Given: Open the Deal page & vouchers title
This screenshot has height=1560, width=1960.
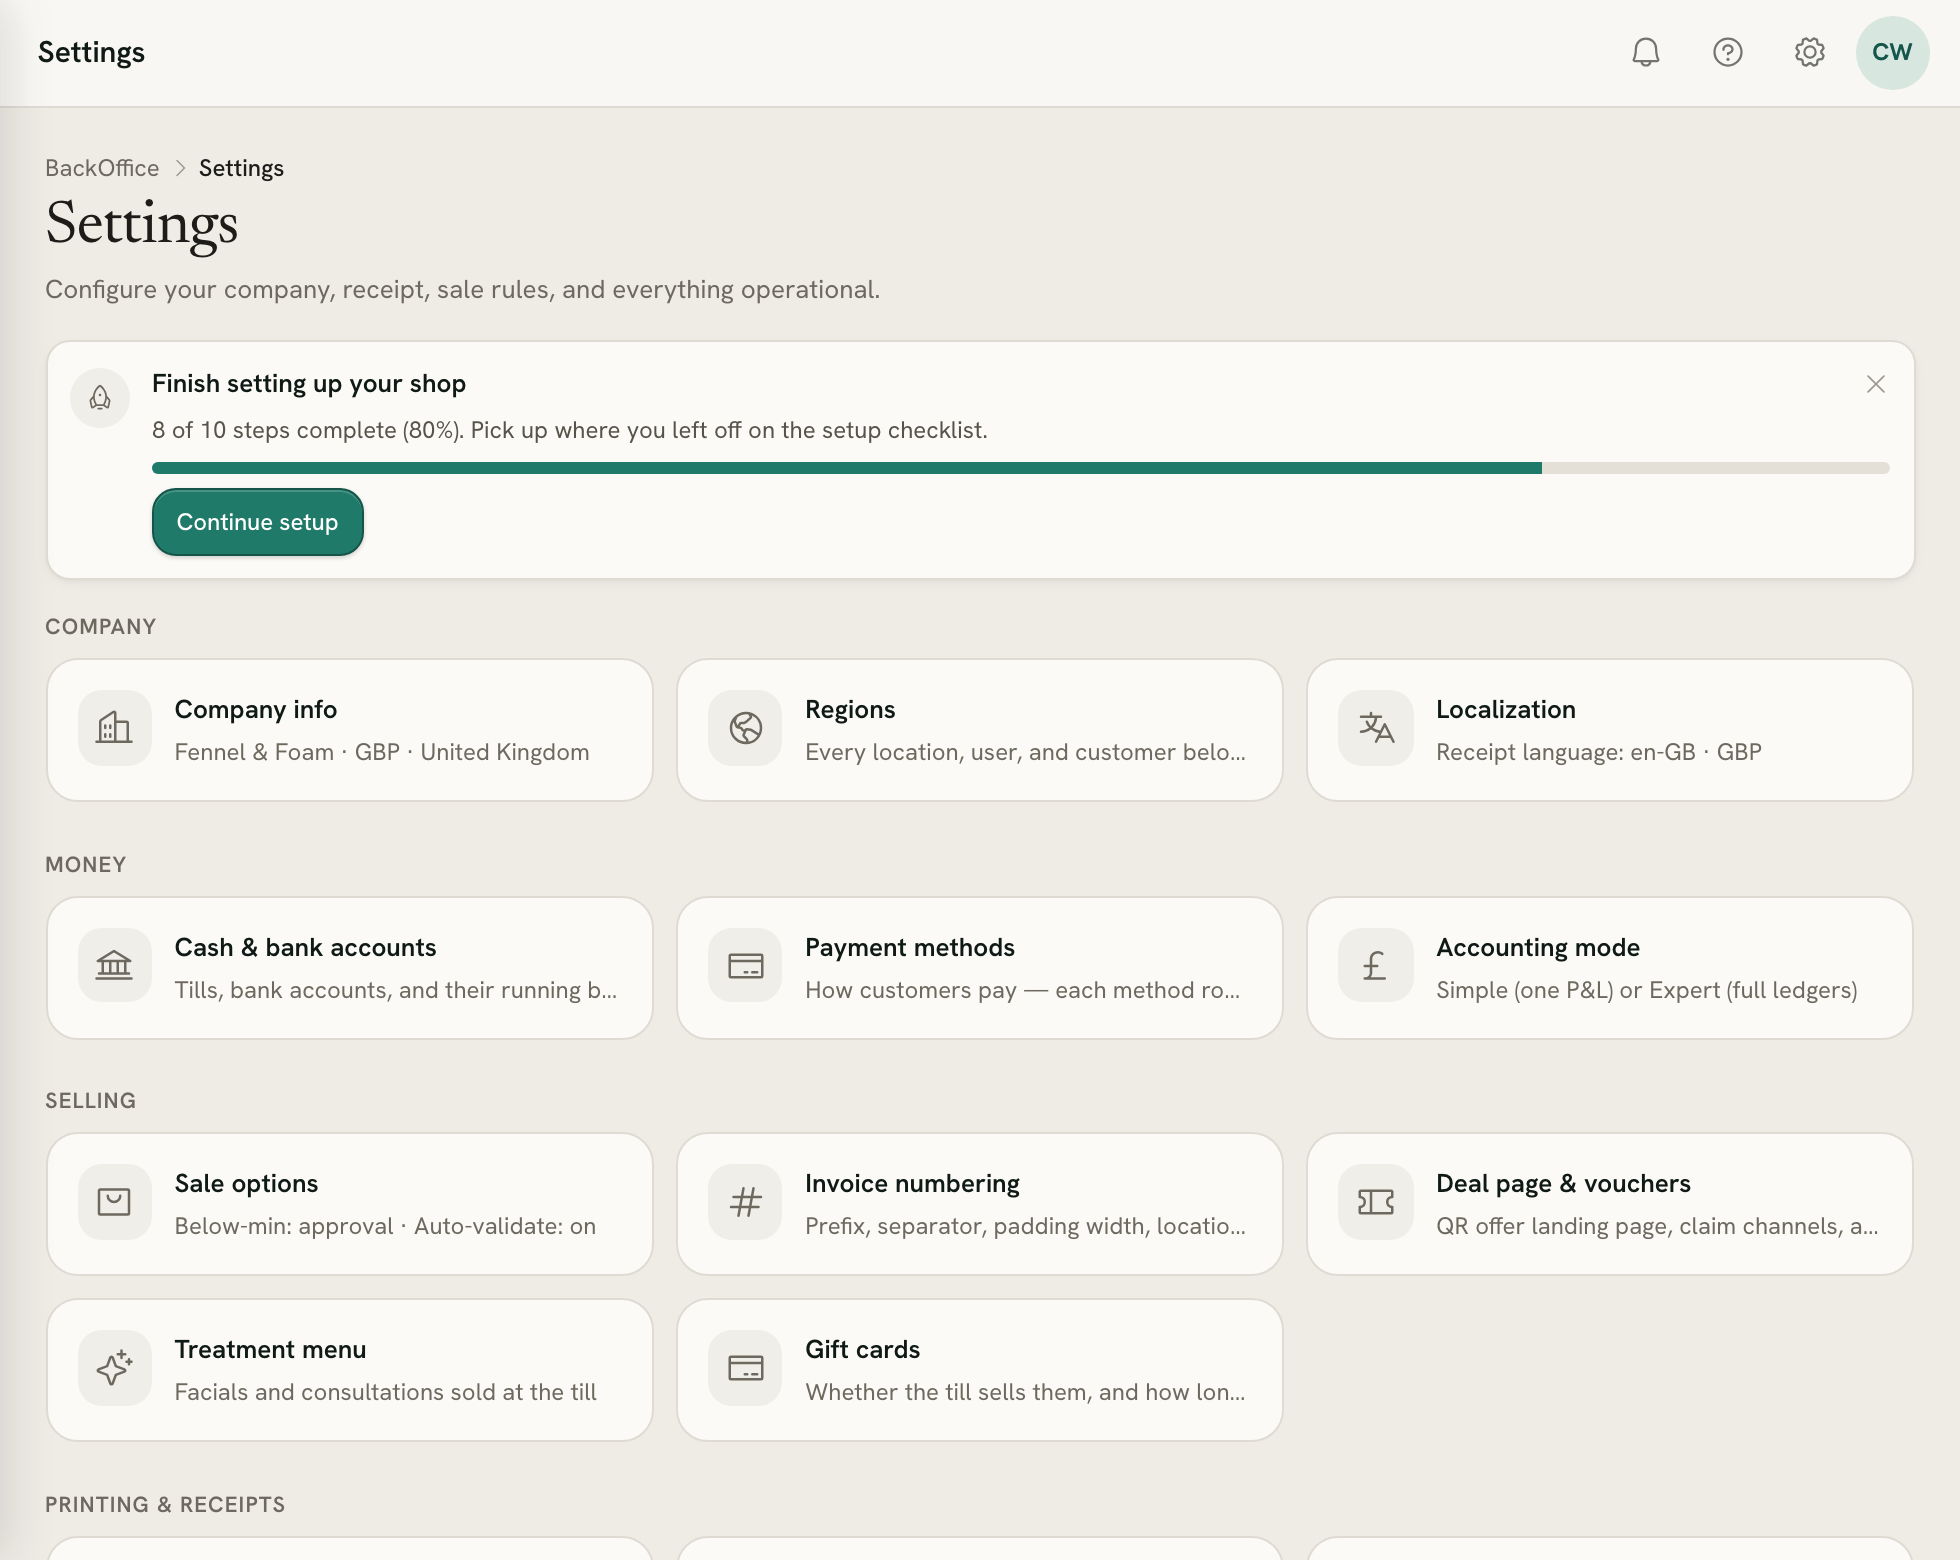Looking at the screenshot, I should (x=1563, y=1183).
